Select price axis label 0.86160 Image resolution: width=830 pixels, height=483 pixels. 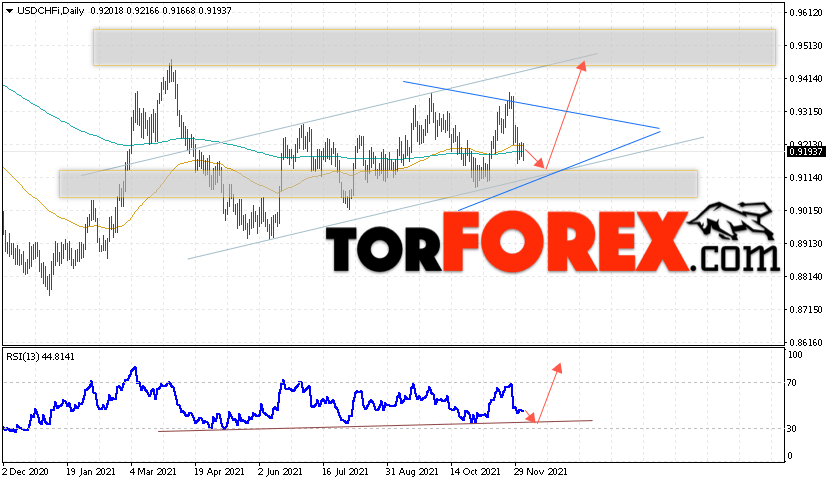pyautogui.click(x=806, y=343)
